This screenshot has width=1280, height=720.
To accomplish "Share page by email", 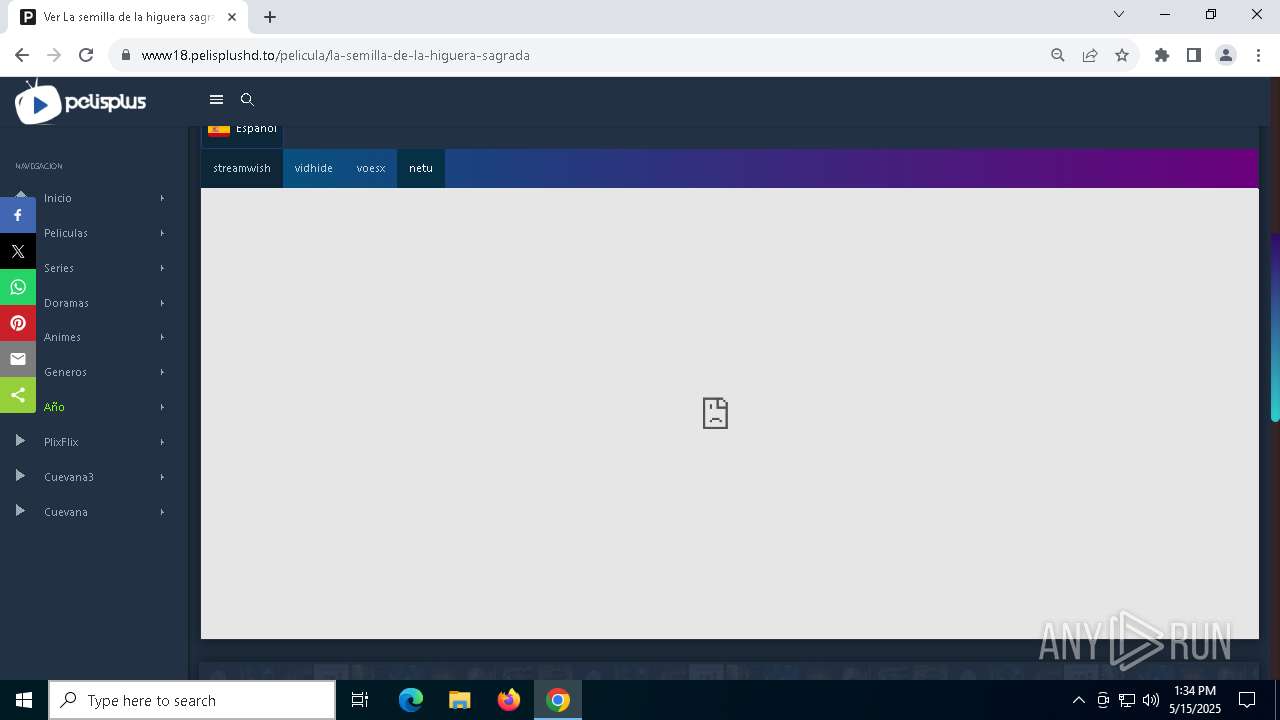I will point(18,359).
